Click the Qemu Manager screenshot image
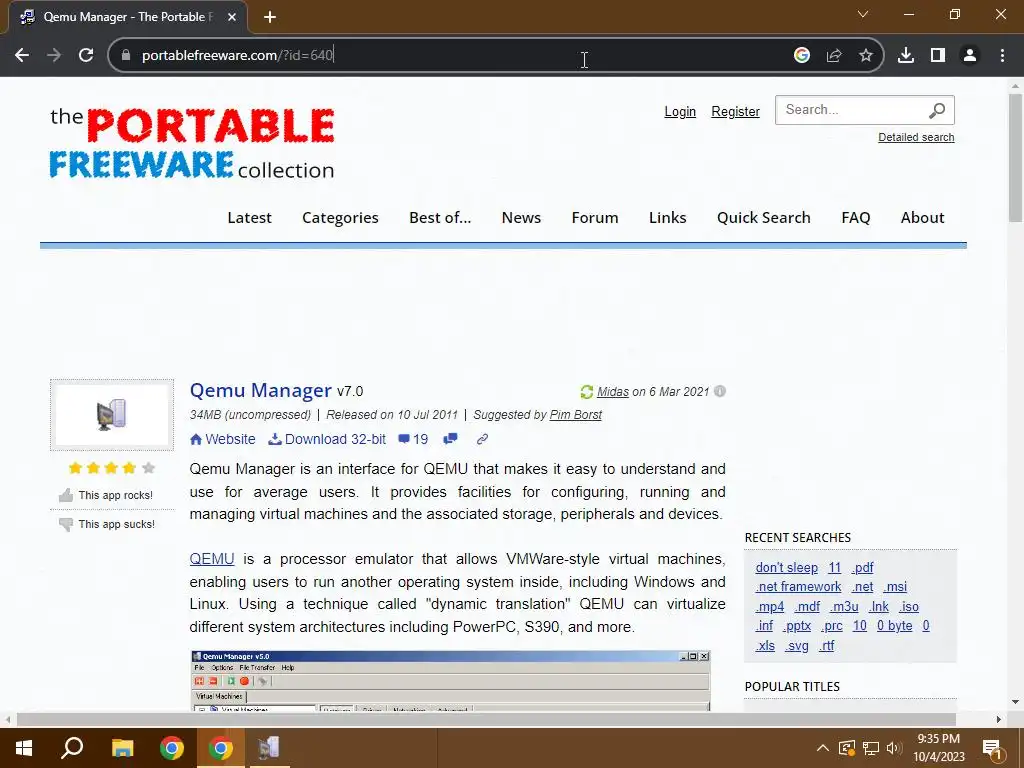Viewport: 1024px width, 768px height. point(450,680)
